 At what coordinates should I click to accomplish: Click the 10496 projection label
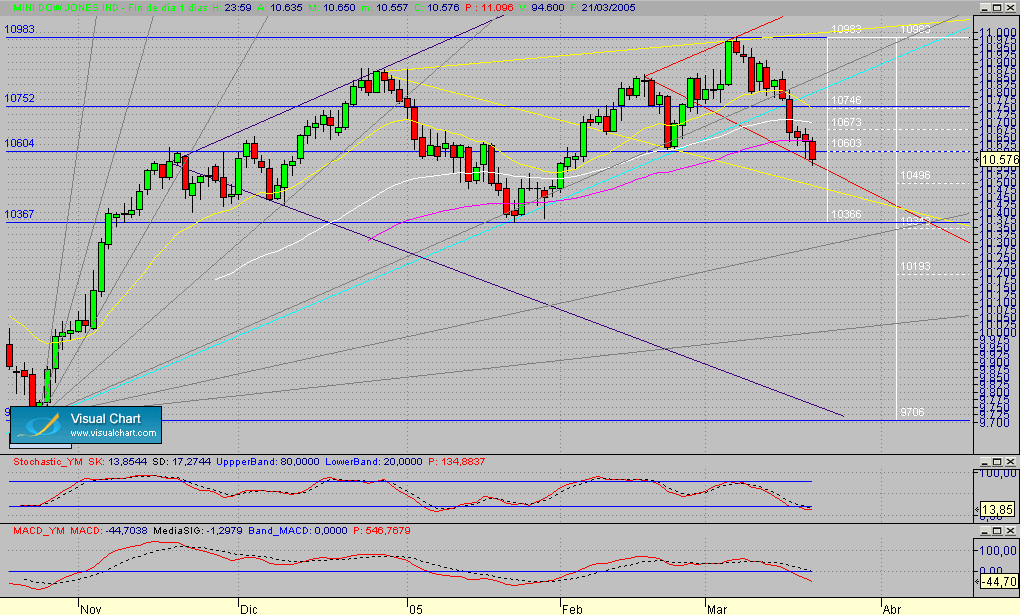coord(915,176)
